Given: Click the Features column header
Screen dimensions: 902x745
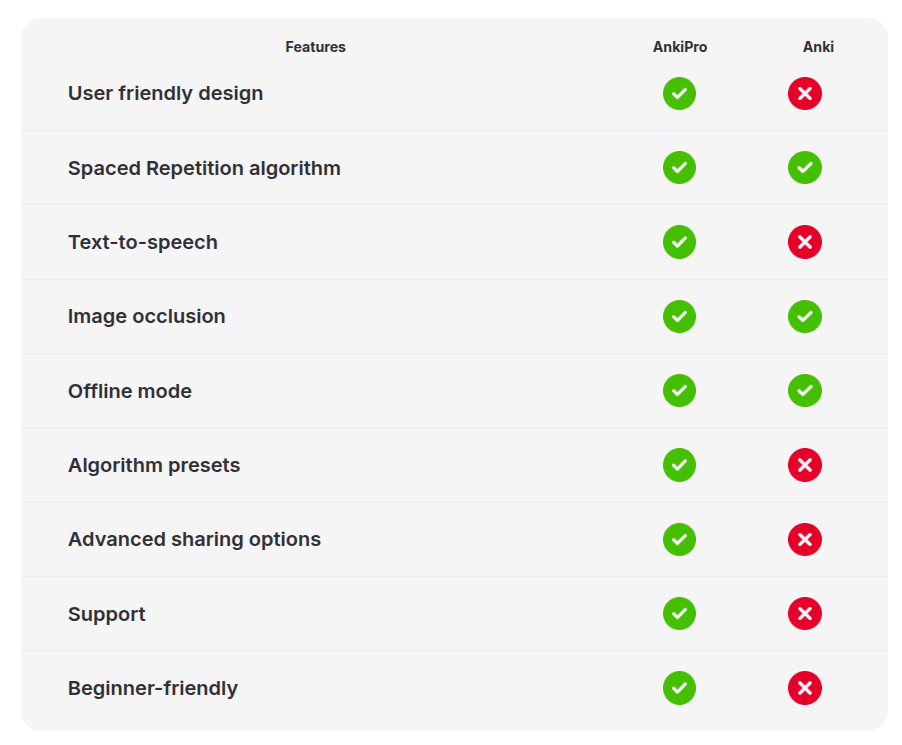Looking at the screenshot, I should tap(315, 47).
